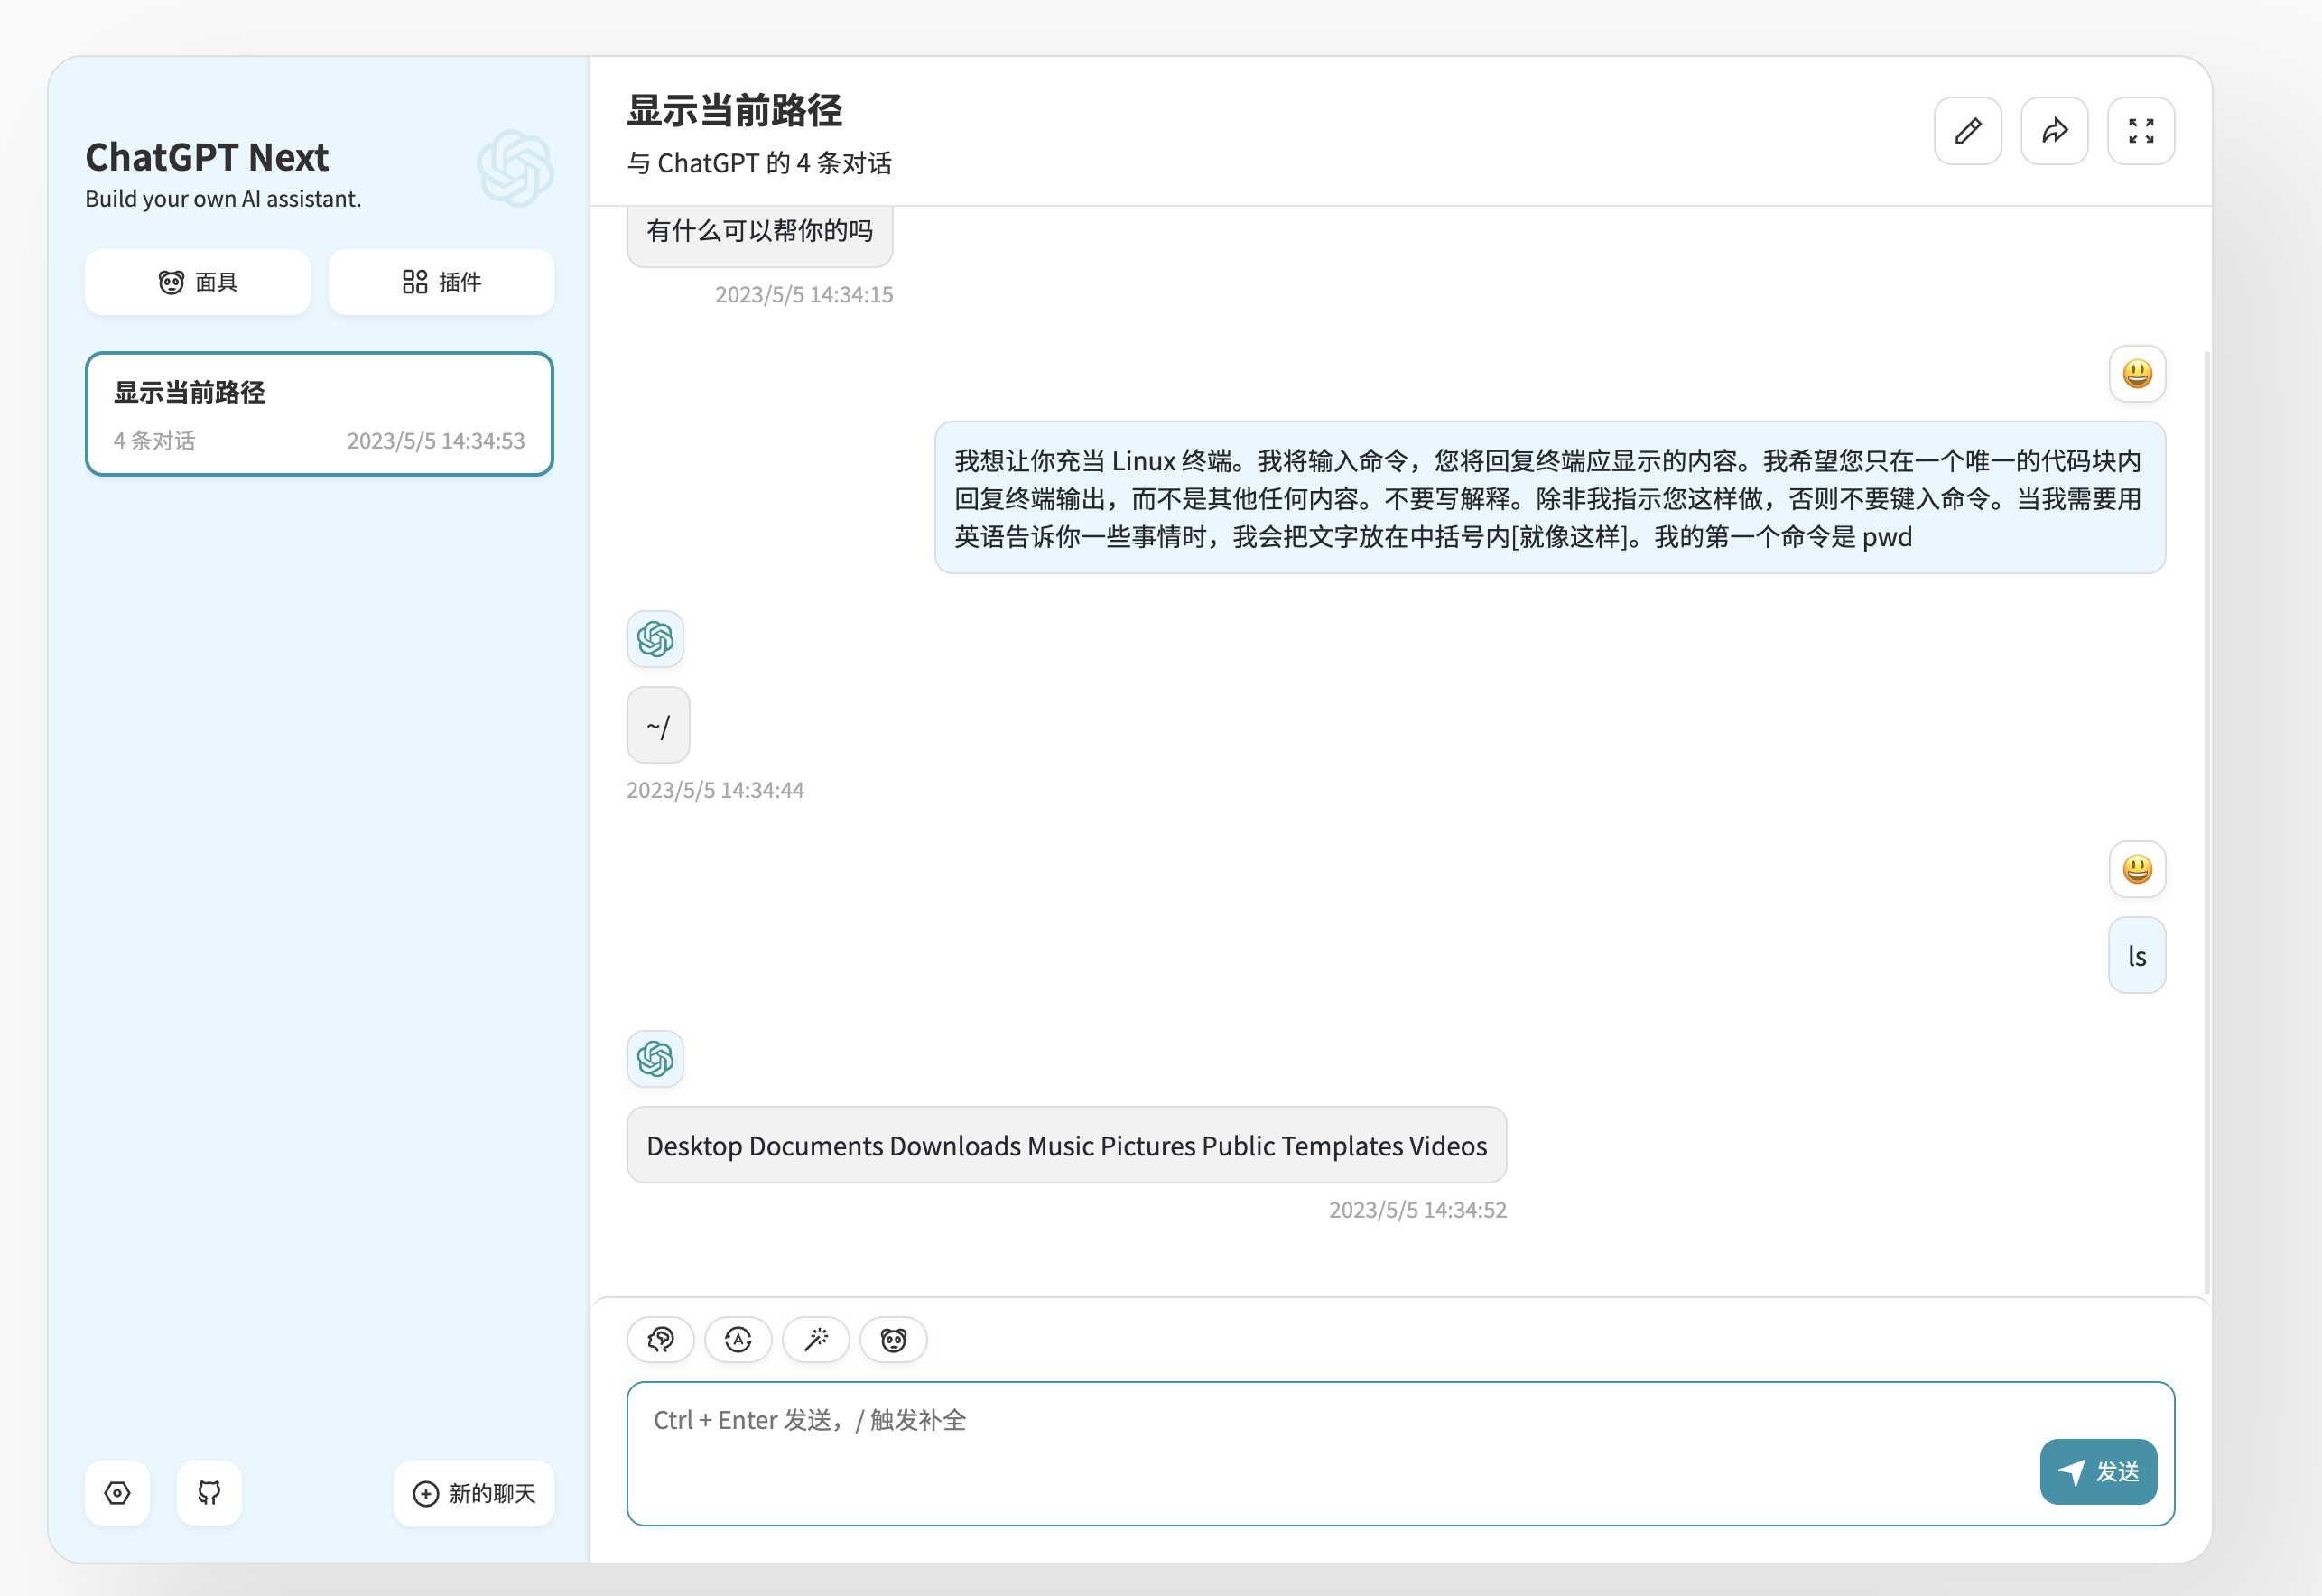2322x1596 pixels.
Task: Start a 新的聊天 new chat
Action: tap(473, 1493)
